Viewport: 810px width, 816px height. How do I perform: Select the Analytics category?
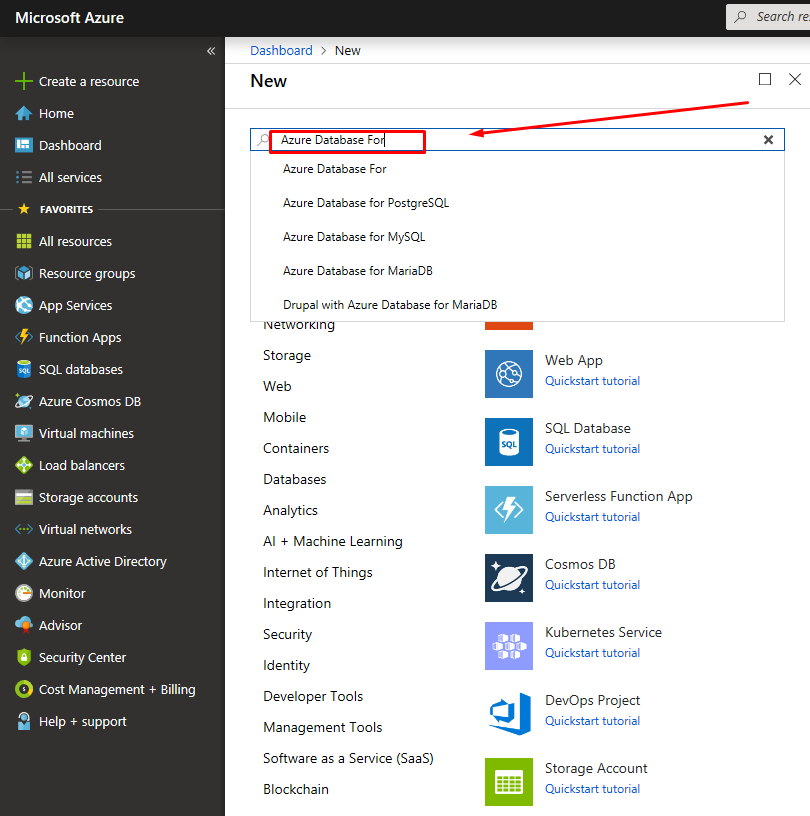point(290,511)
